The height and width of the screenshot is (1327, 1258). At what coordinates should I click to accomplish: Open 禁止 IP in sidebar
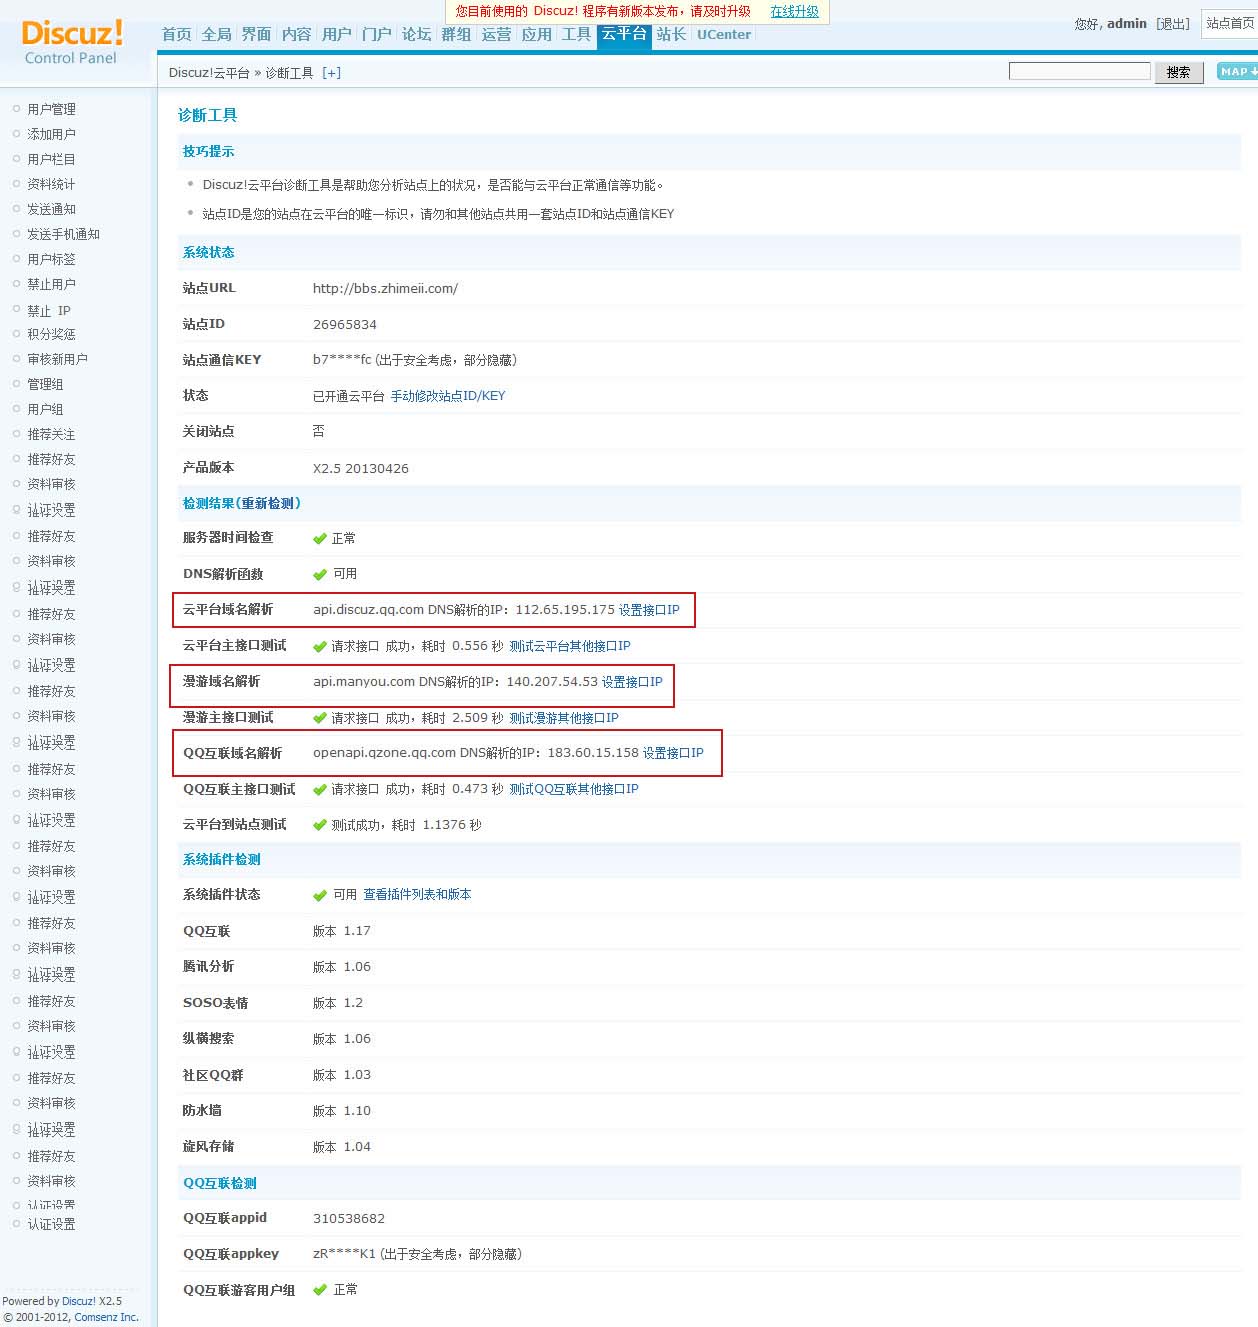click(x=49, y=311)
